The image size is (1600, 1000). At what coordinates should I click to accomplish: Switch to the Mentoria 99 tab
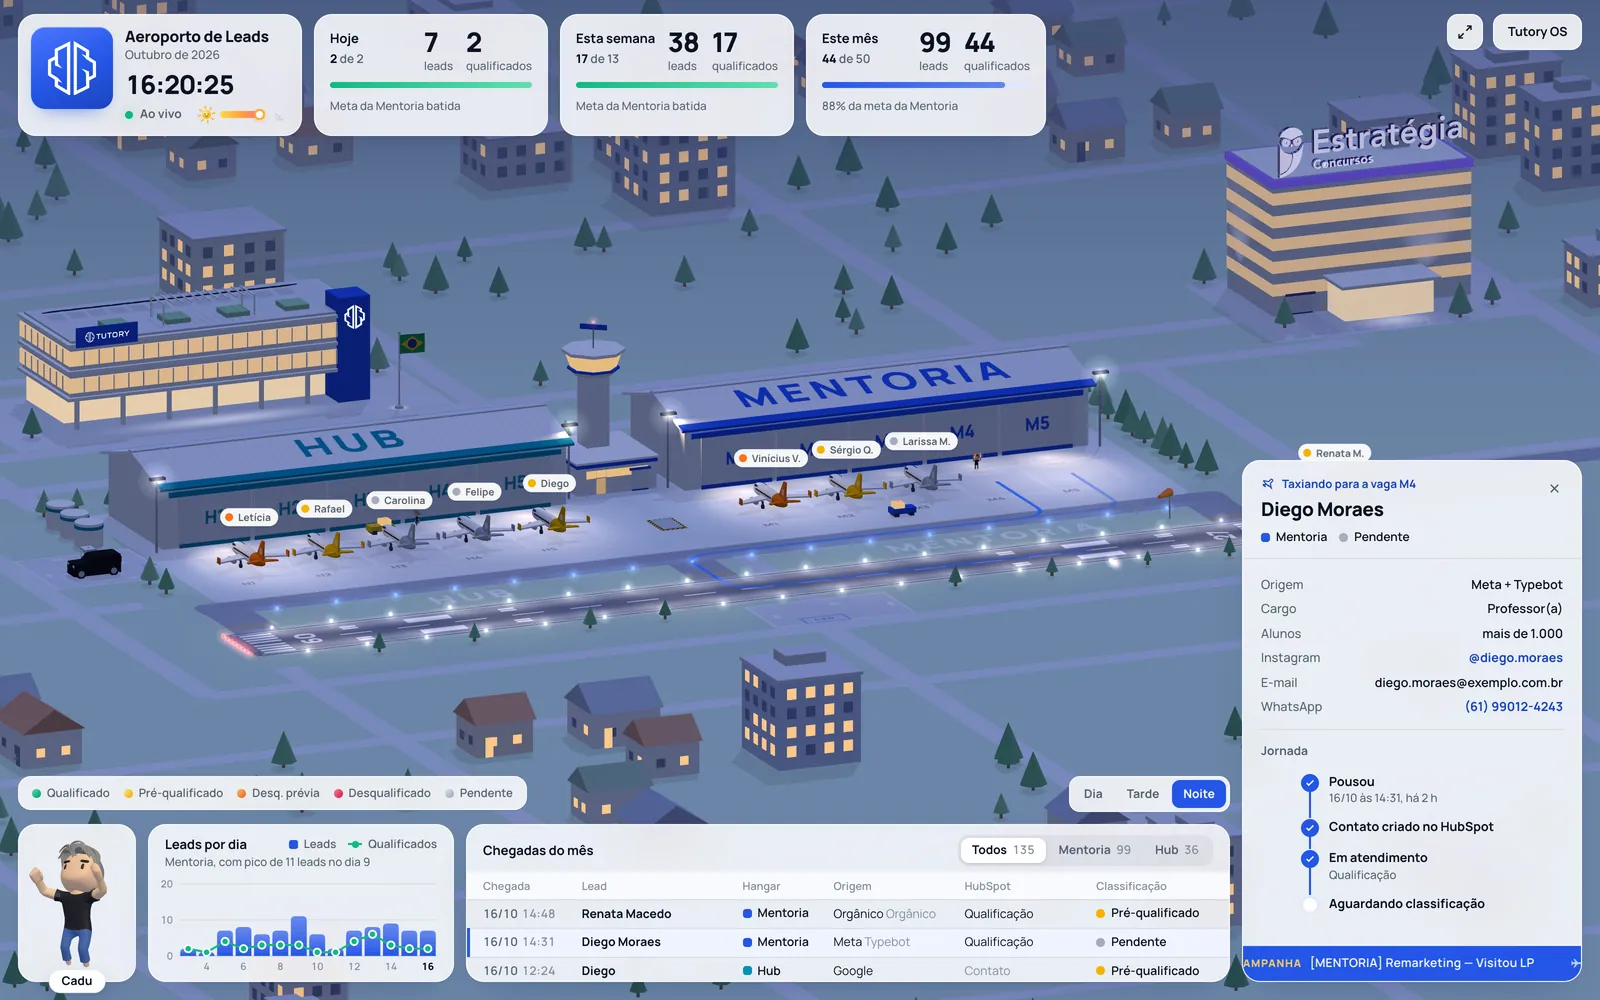coord(1095,850)
